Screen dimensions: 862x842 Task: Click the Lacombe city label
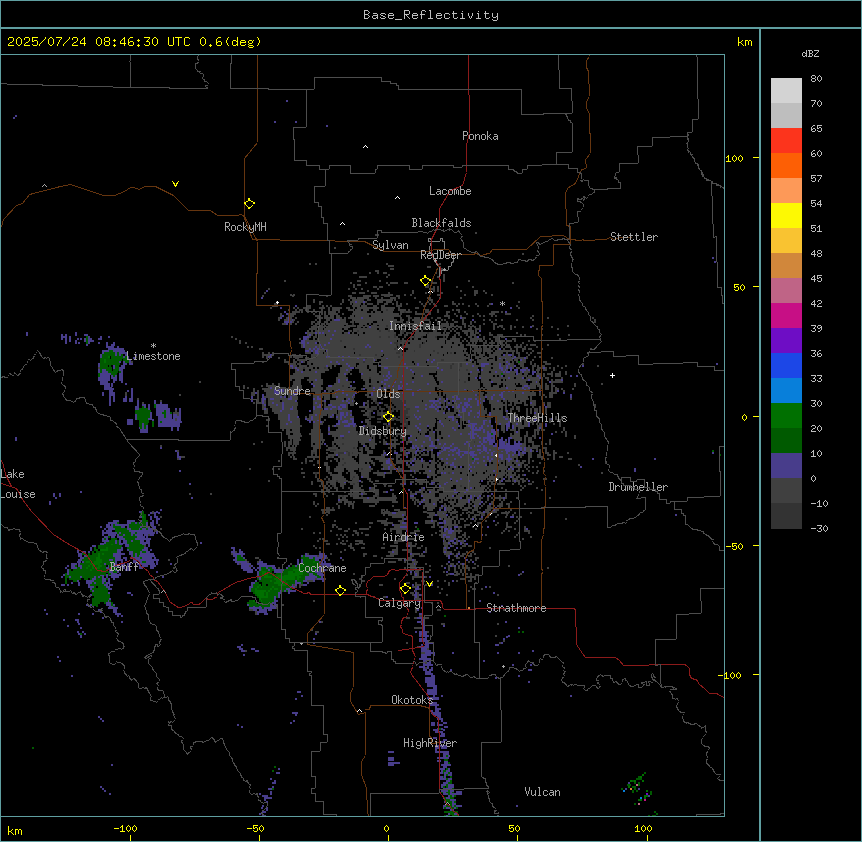450,191
